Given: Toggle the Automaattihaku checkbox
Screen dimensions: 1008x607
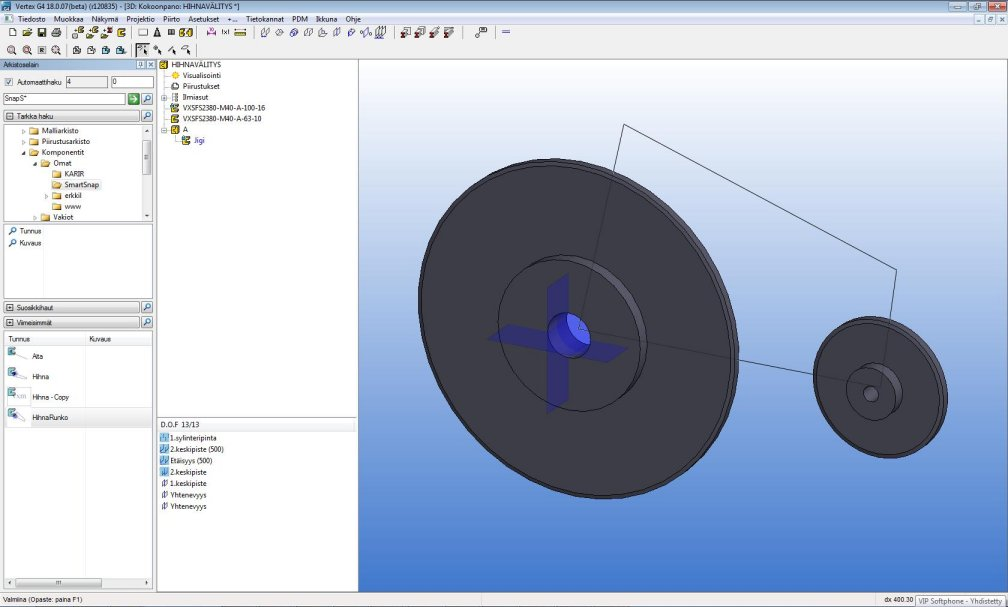Looking at the screenshot, I should click(x=9, y=82).
